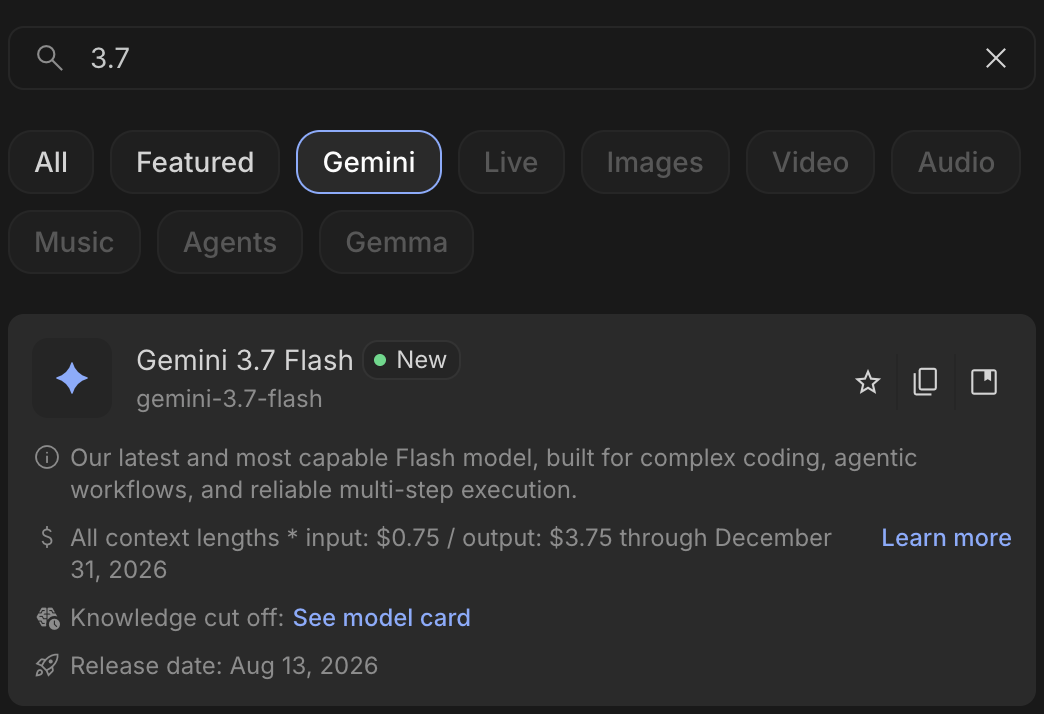Toggle the Images filter chip
This screenshot has height=714, width=1044.
pyautogui.click(x=655, y=162)
